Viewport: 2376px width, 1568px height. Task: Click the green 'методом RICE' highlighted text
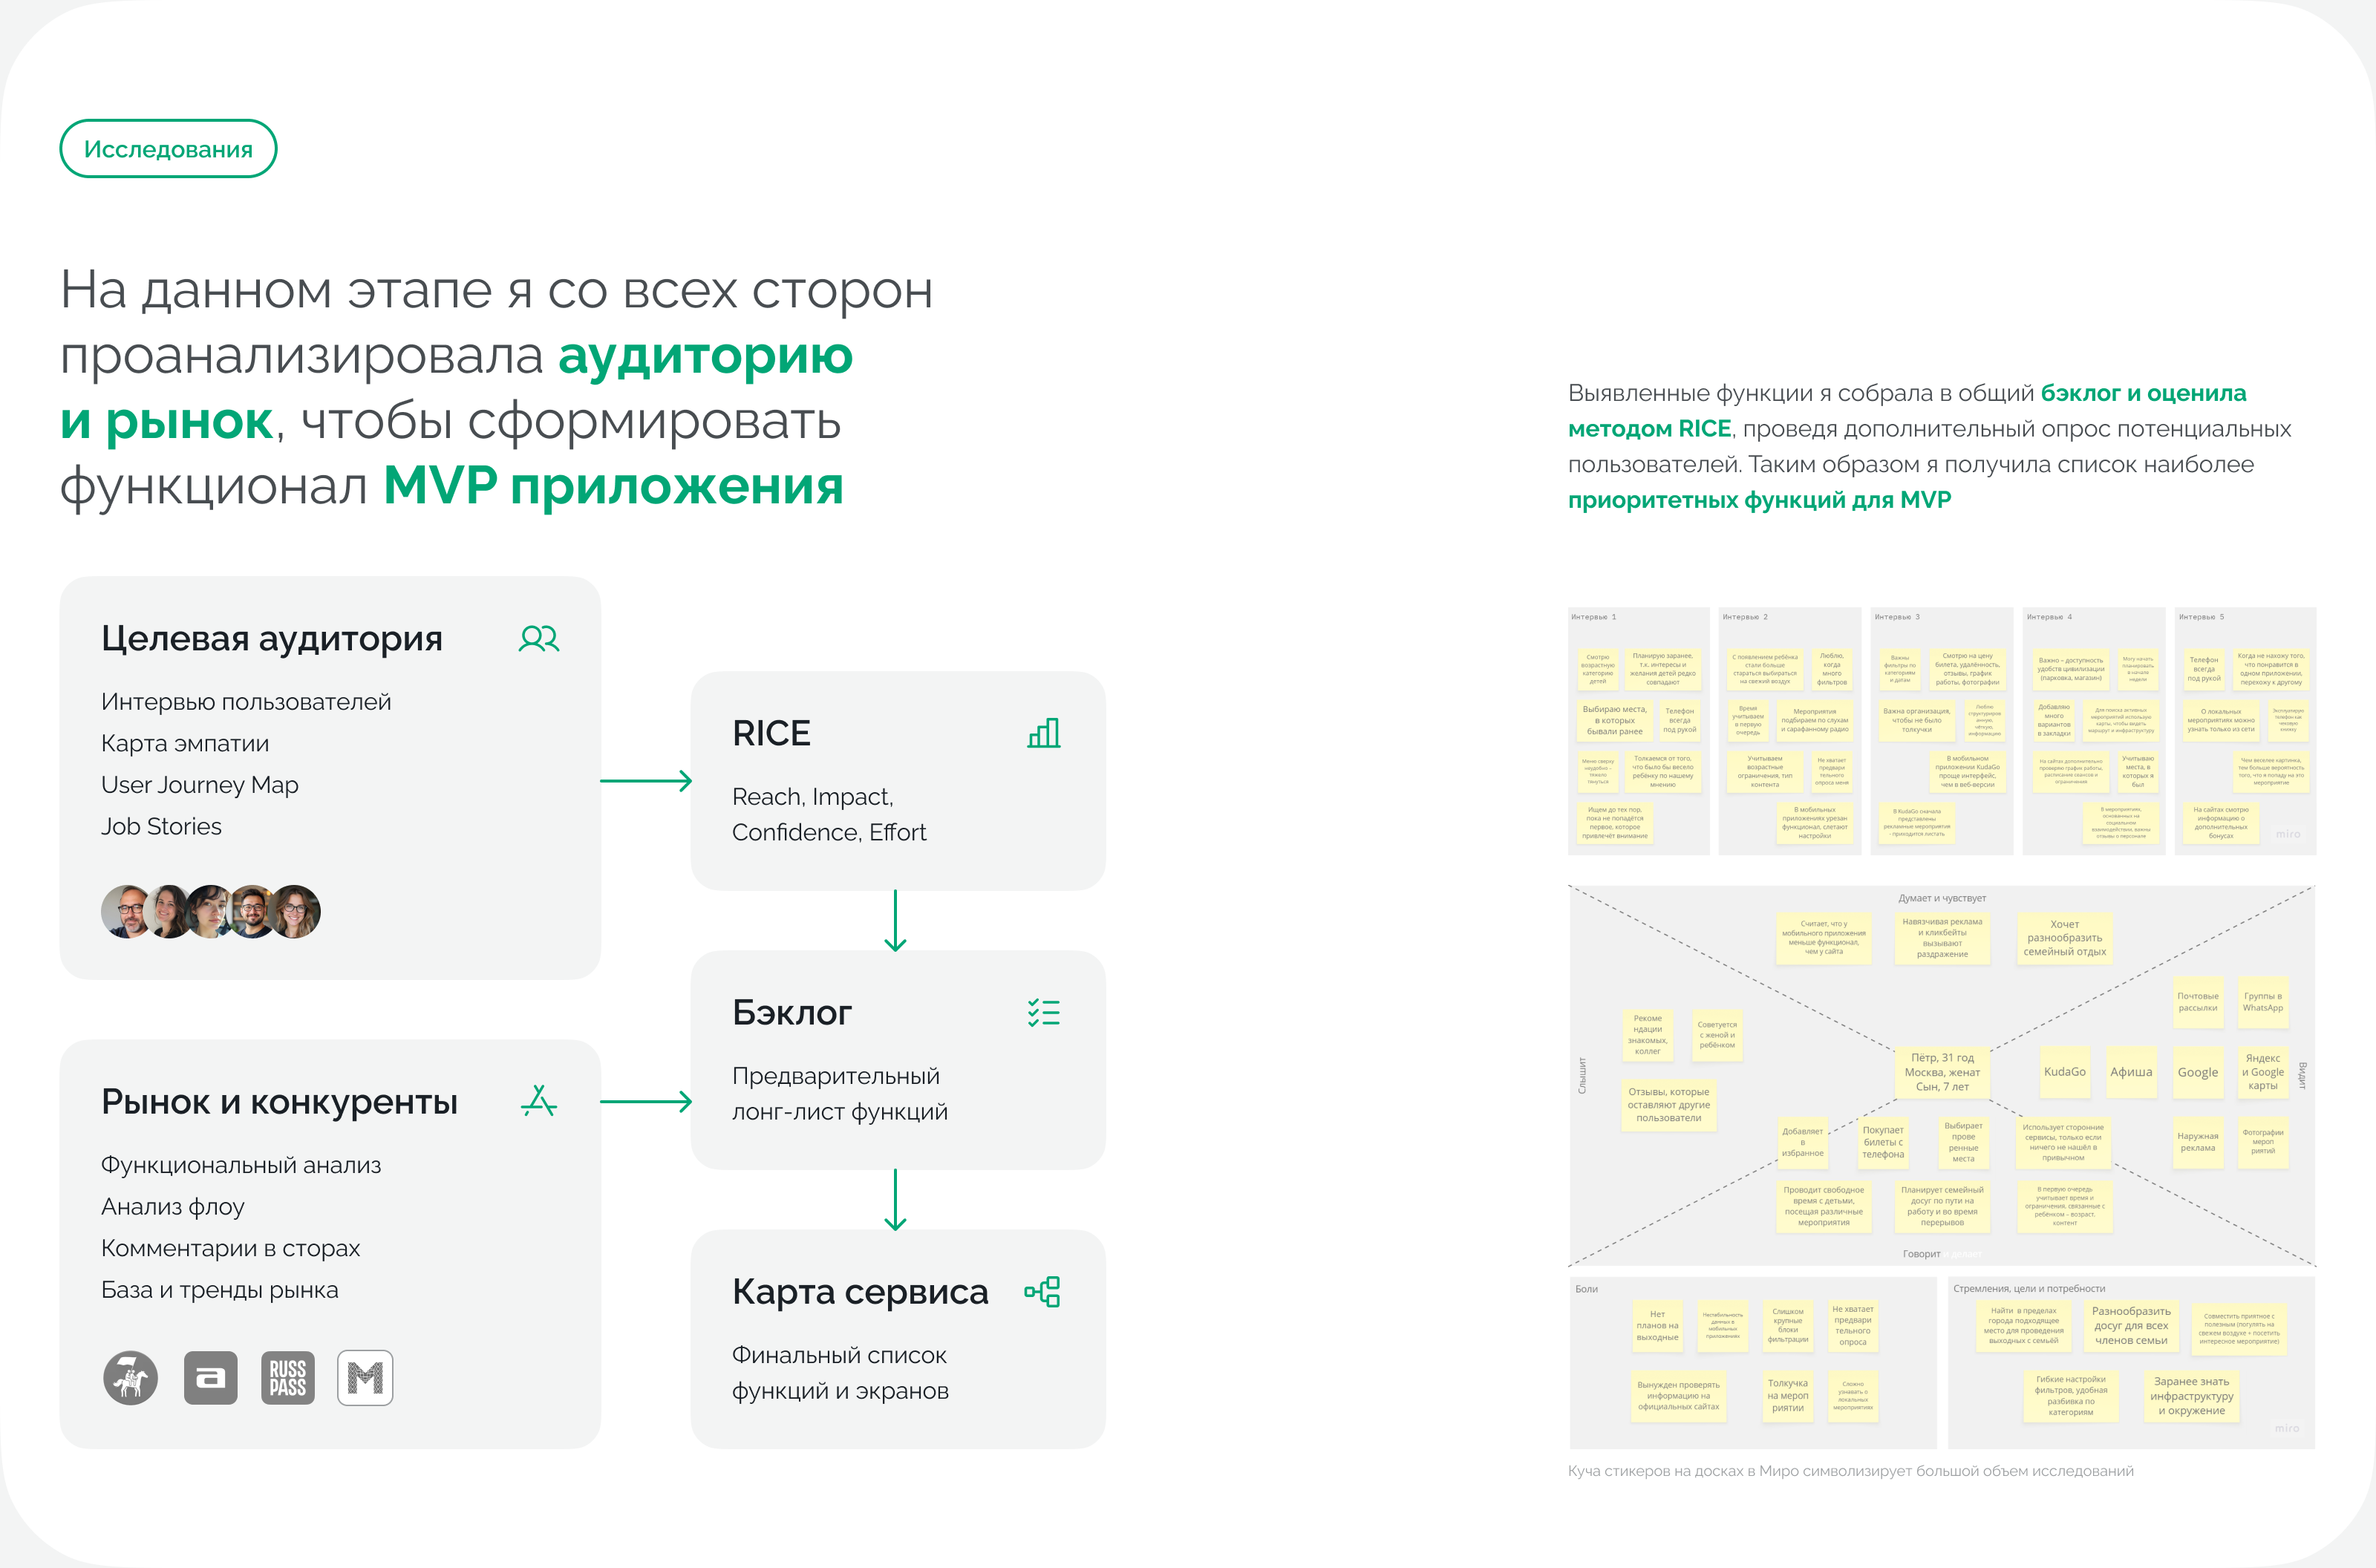[1650, 428]
